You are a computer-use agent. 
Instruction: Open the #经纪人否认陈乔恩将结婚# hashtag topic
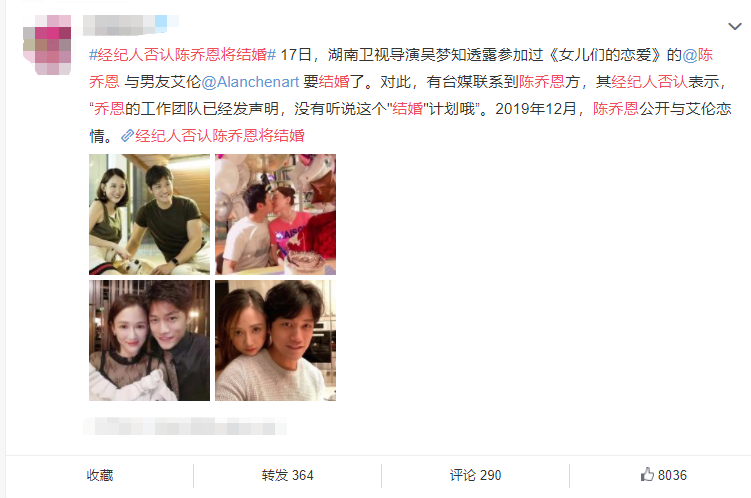pyautogui.click(x=182, y=55)
